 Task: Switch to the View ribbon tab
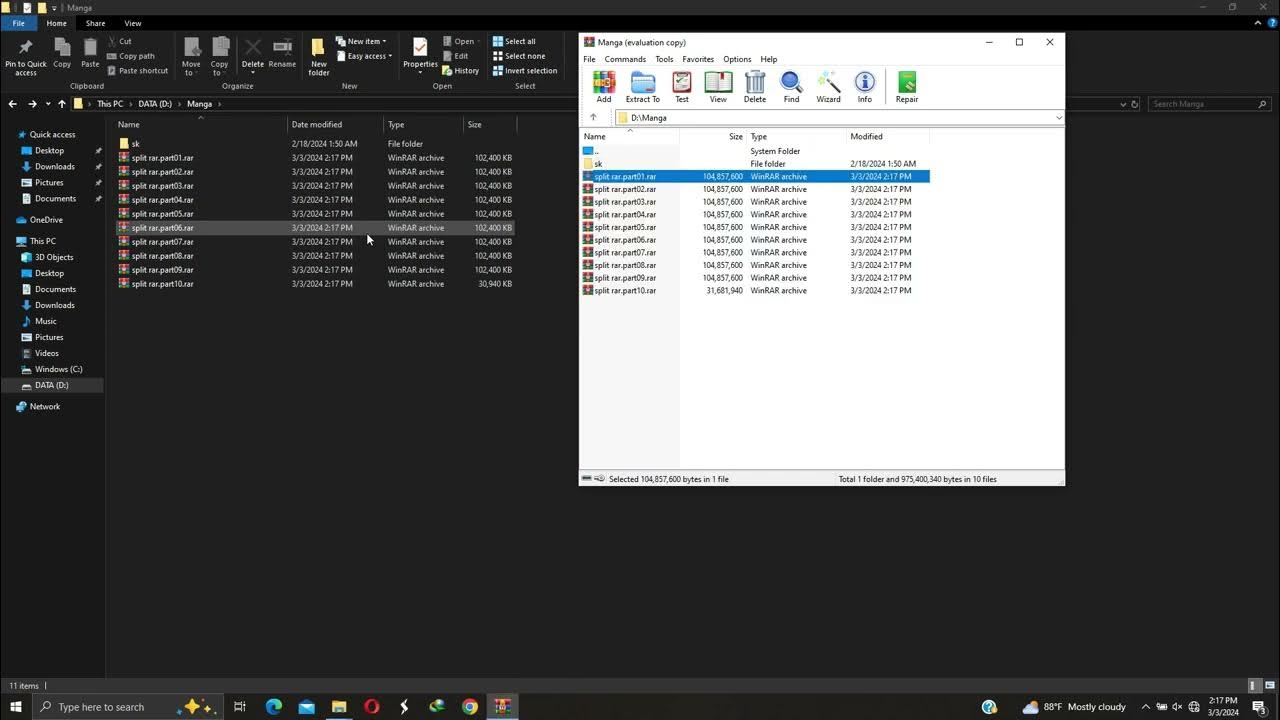coord(133,23)
